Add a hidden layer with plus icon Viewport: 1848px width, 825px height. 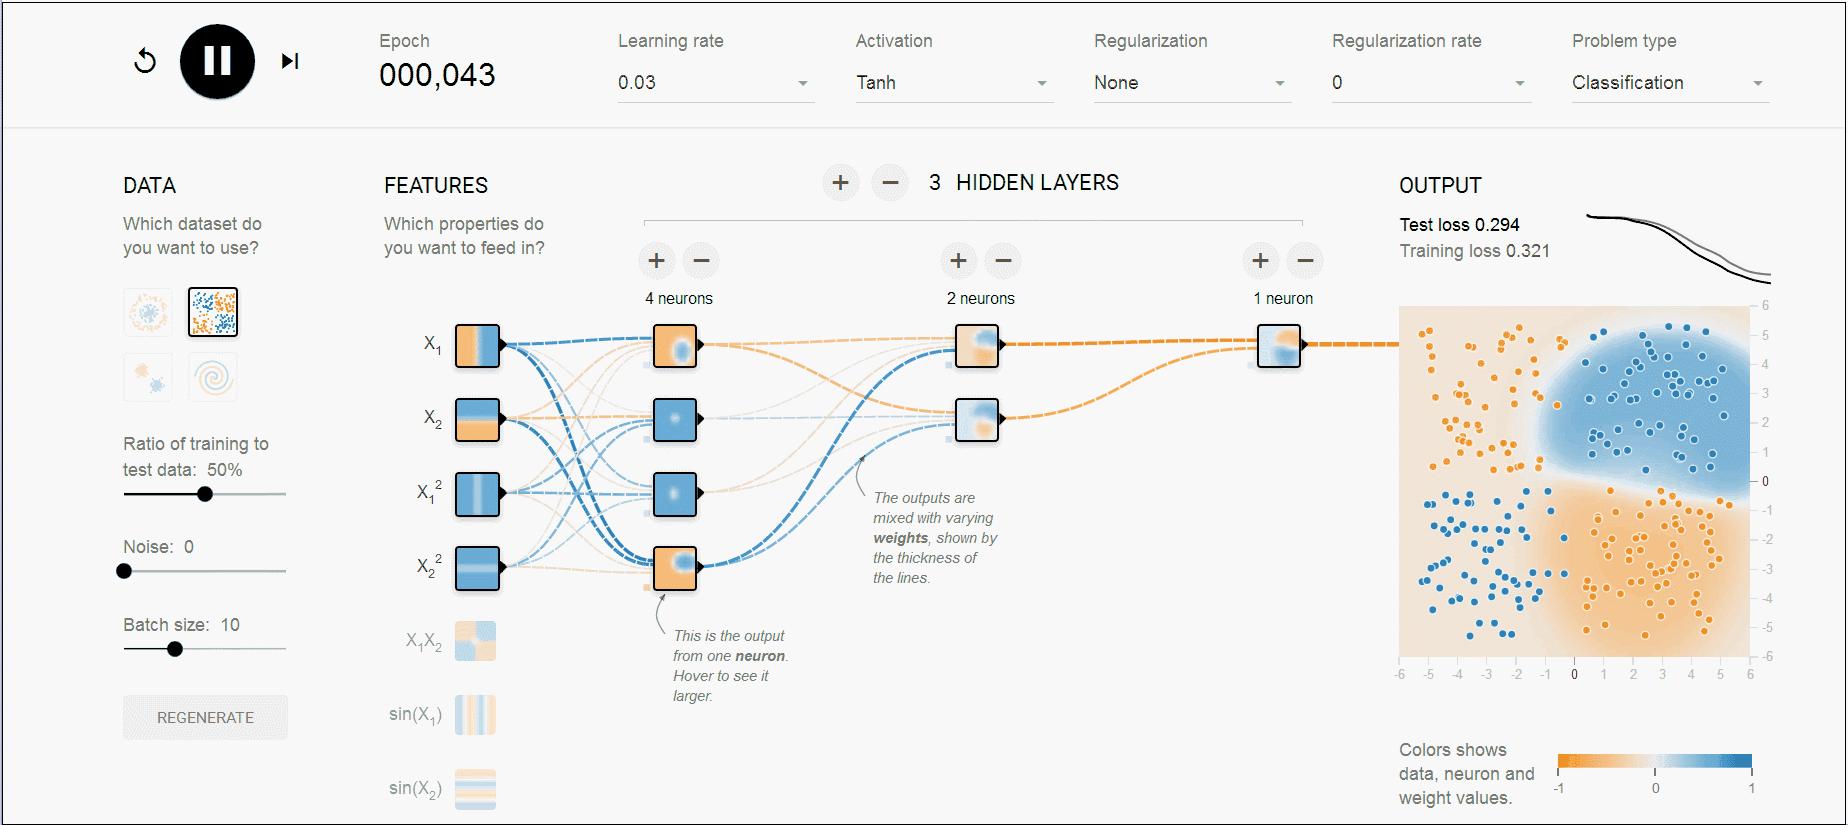(x=840, y=183)
